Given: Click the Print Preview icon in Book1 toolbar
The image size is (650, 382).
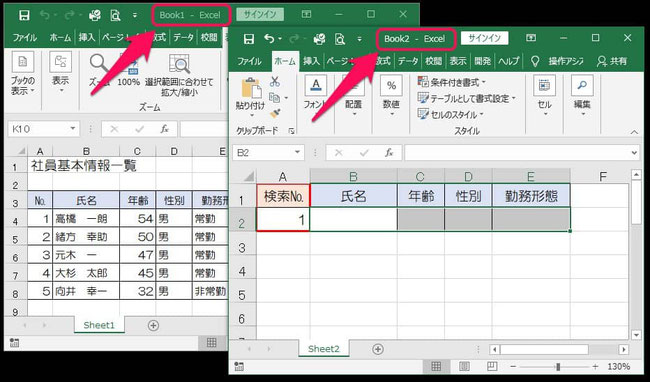Looking at the screenshot, I should pos(115,15).
